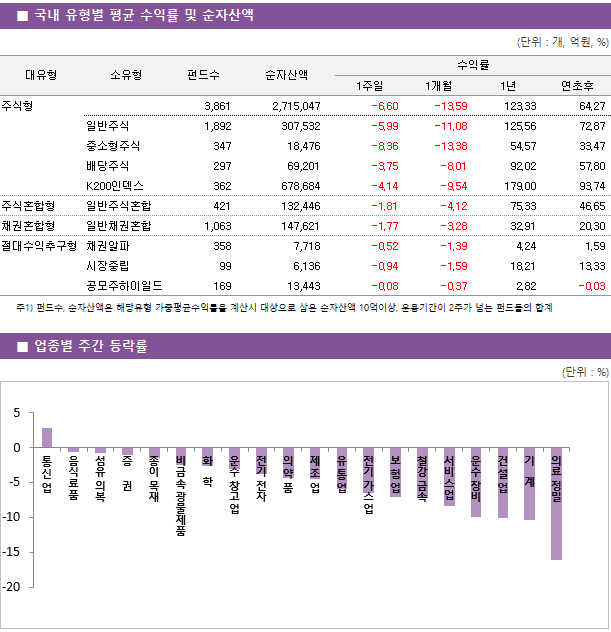
Task: Select the 시장중립 sub-type cell
Action: point(108,266)
